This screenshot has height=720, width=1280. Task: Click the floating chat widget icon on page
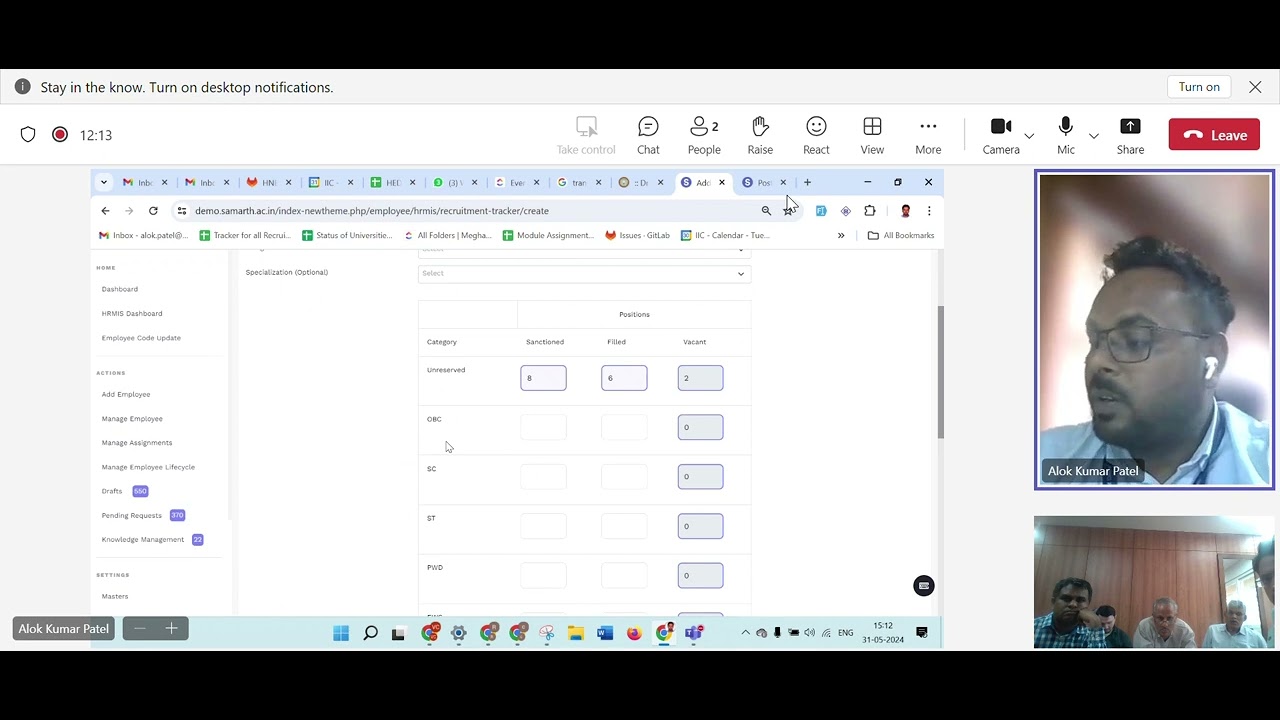click(x=924, y=586)
